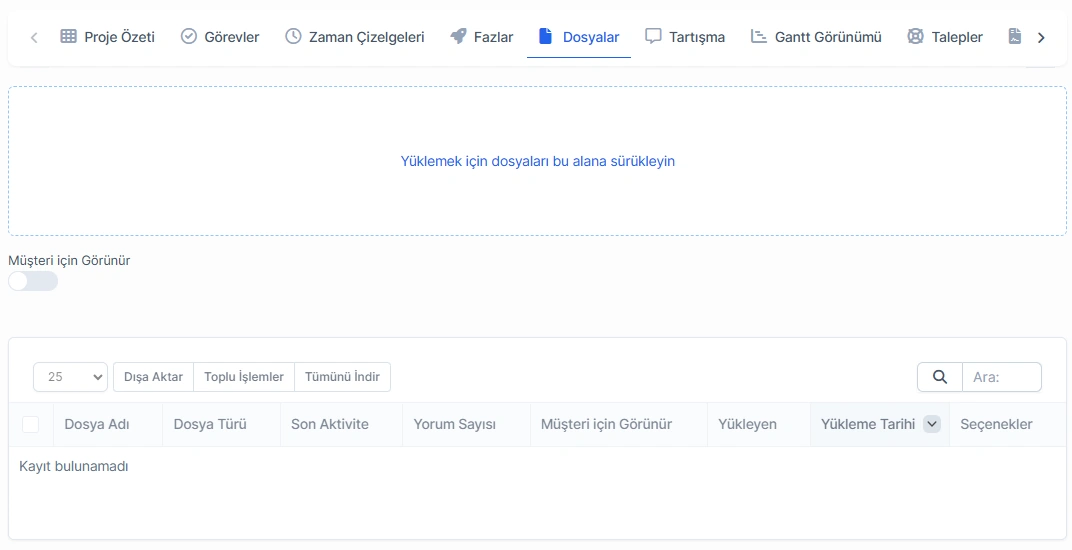This screenshot has height=550, width=1072.
Task: Go to previous tabs with left arrow
Action: pyautogui.click(x=34, y=37)
